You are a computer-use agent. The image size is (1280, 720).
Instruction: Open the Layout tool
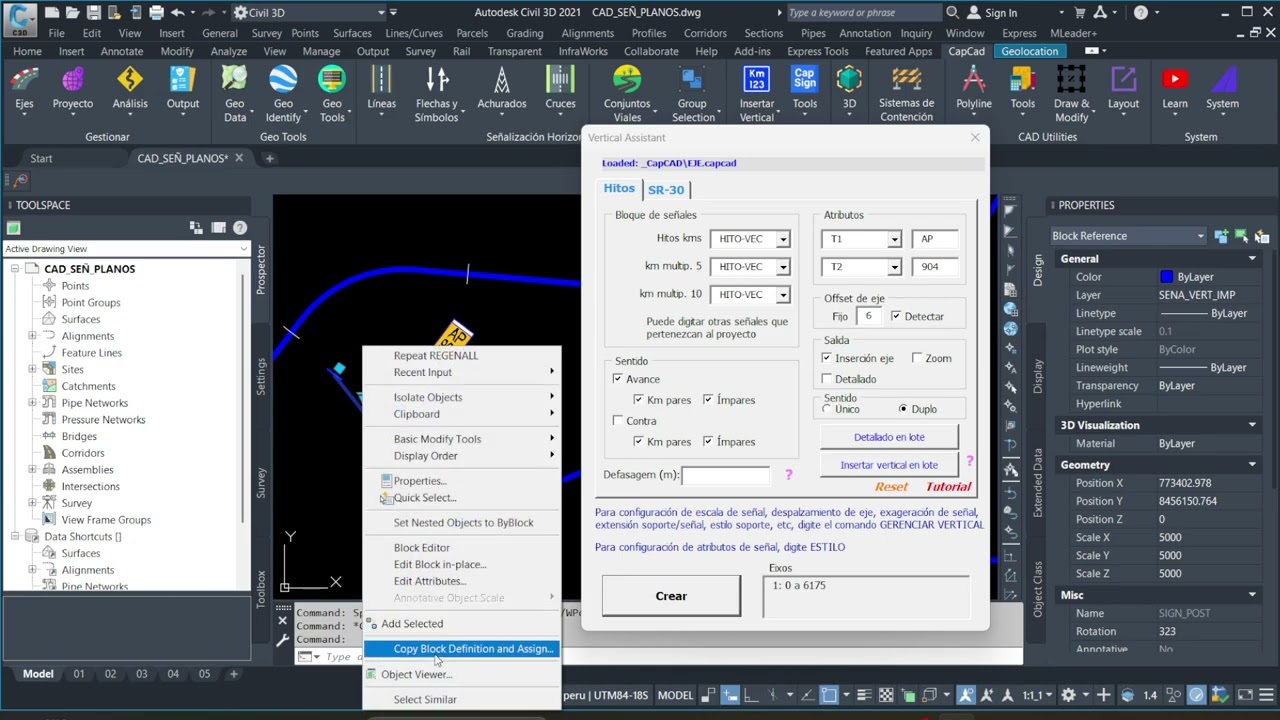tap(1123, 88)
